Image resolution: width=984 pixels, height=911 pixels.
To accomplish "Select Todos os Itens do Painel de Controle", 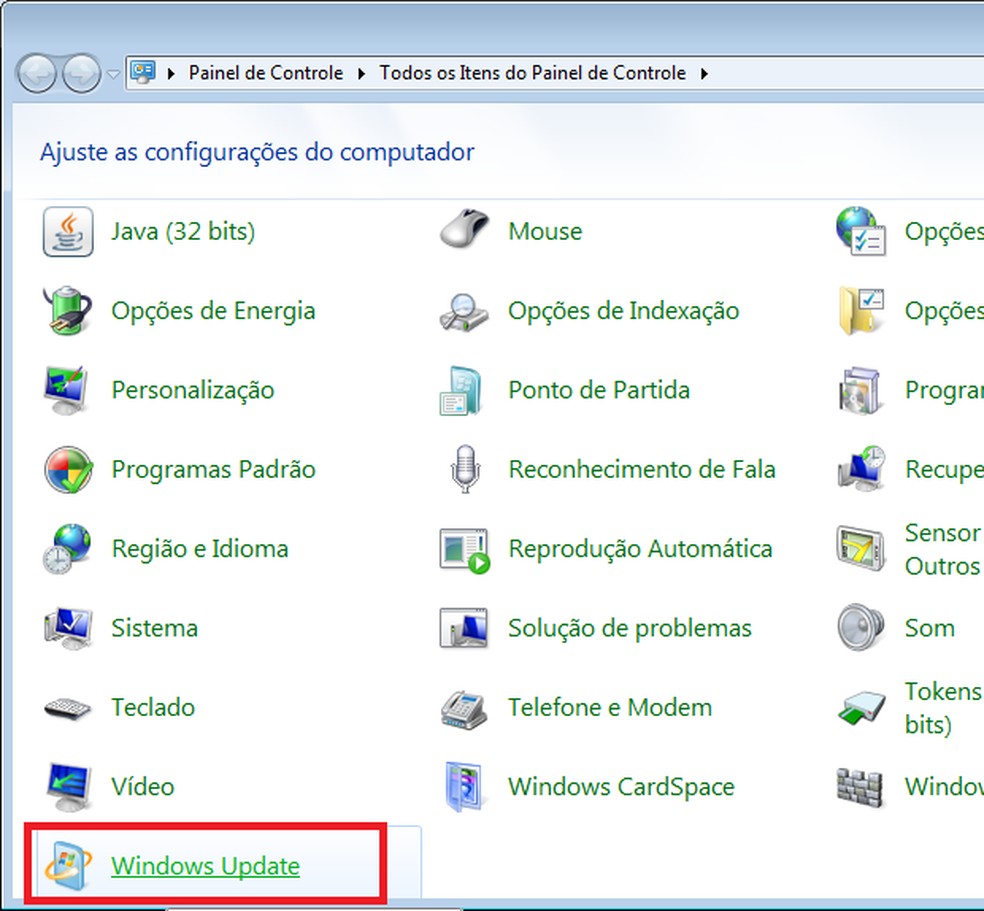I will [531, 73].
